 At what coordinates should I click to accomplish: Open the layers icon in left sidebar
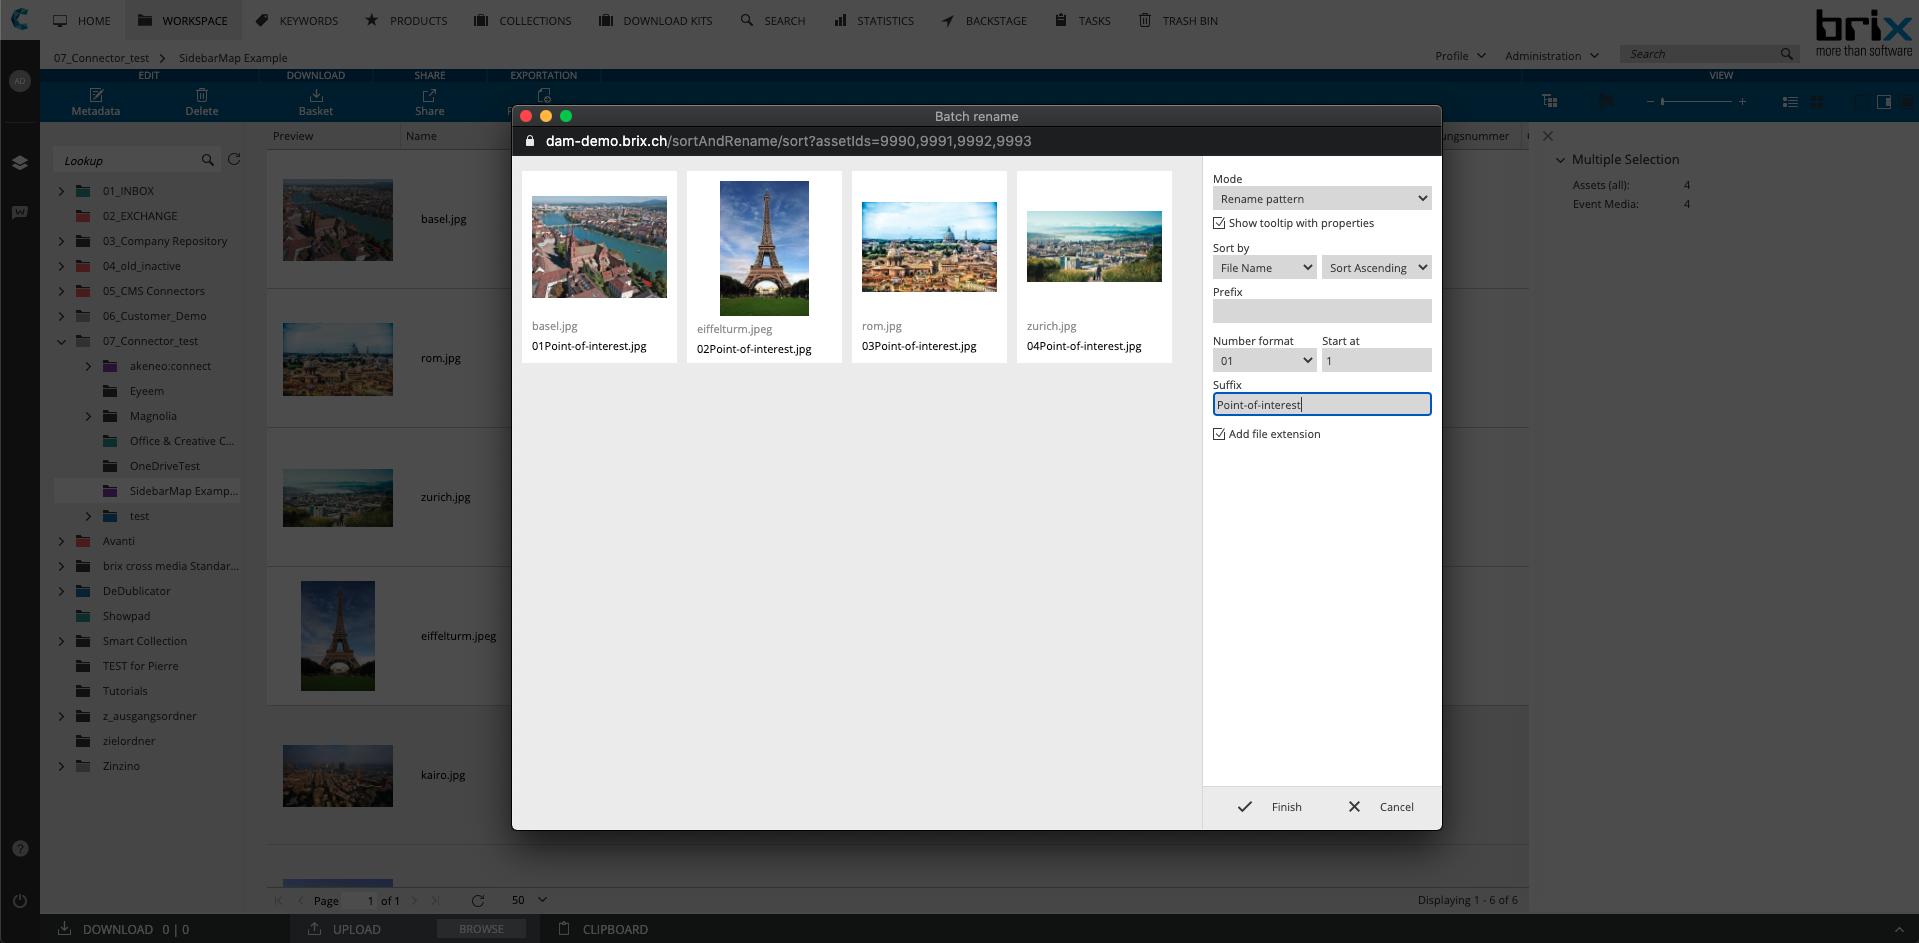pos(20,162)
